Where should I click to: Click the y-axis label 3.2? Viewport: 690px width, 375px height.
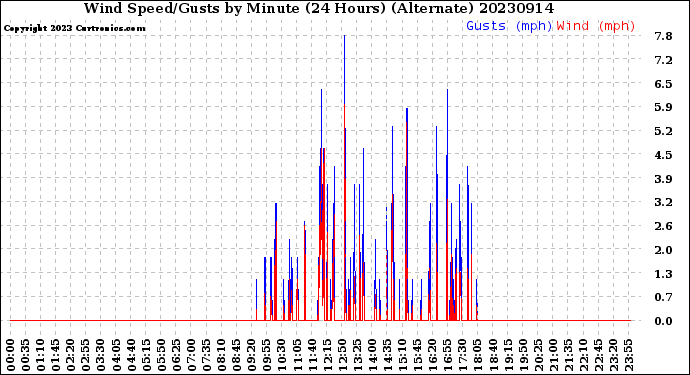[663, 202]
